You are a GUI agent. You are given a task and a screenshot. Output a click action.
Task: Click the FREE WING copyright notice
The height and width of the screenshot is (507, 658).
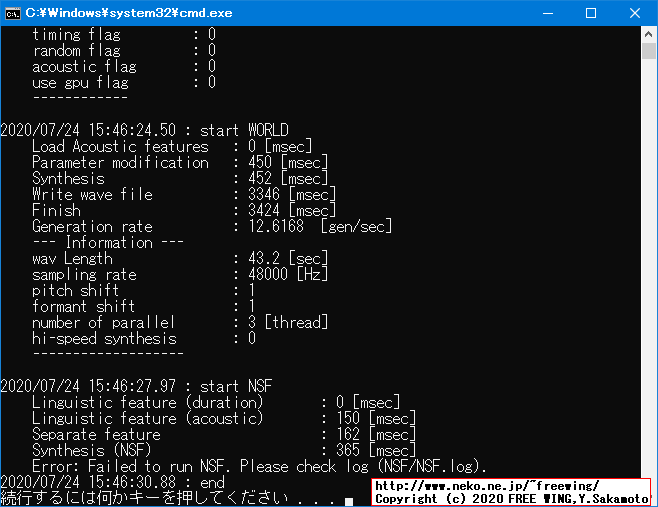tap(511, 498)
